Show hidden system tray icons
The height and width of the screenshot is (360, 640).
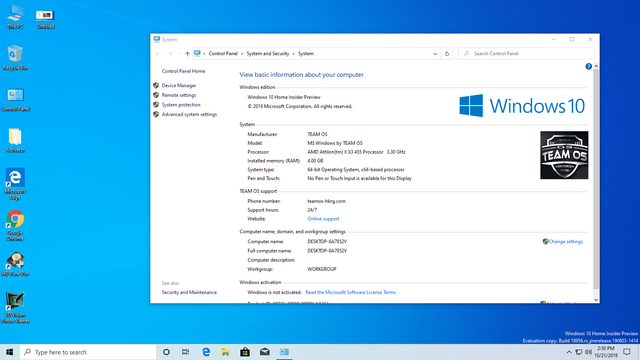pyautogui.click(x=569, y=352)
